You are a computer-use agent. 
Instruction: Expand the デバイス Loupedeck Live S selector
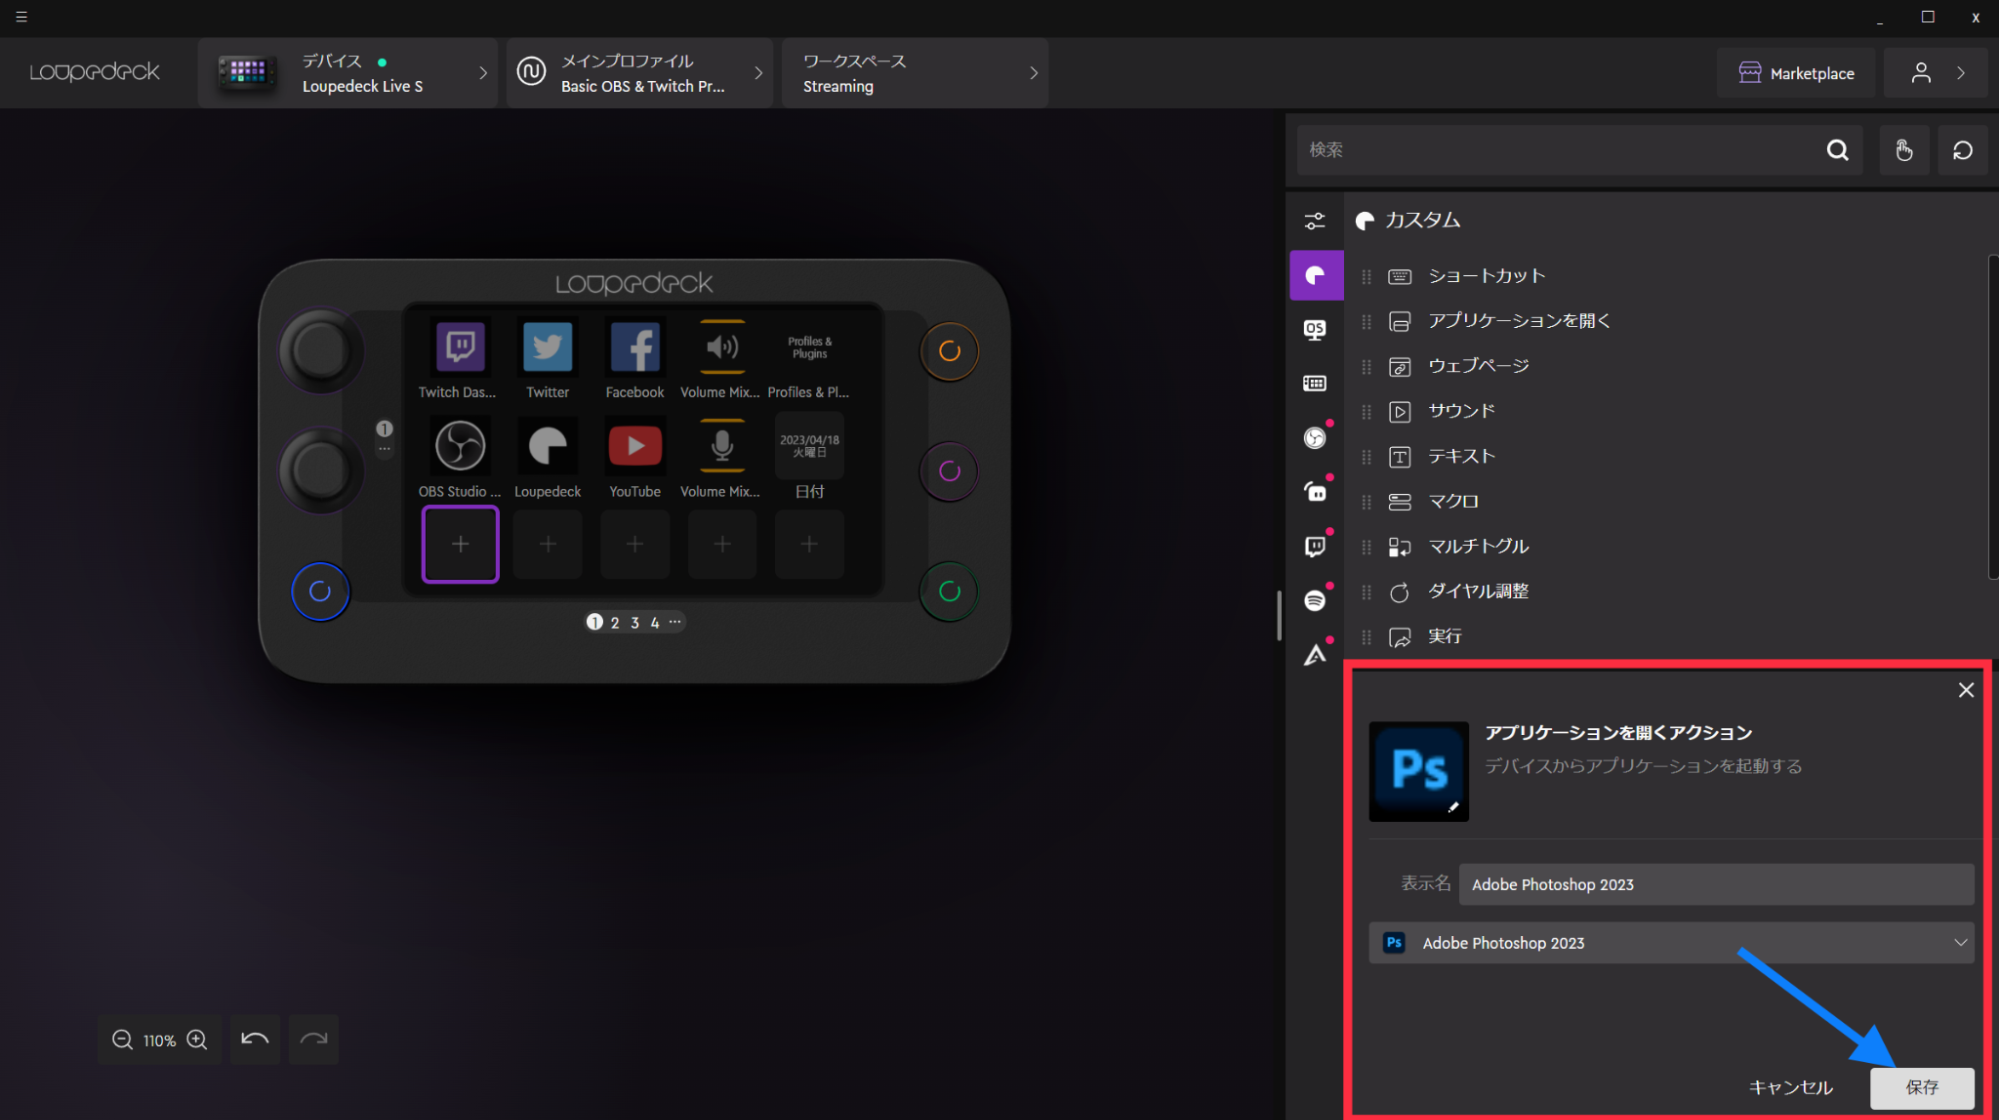(x=348, y=73)
